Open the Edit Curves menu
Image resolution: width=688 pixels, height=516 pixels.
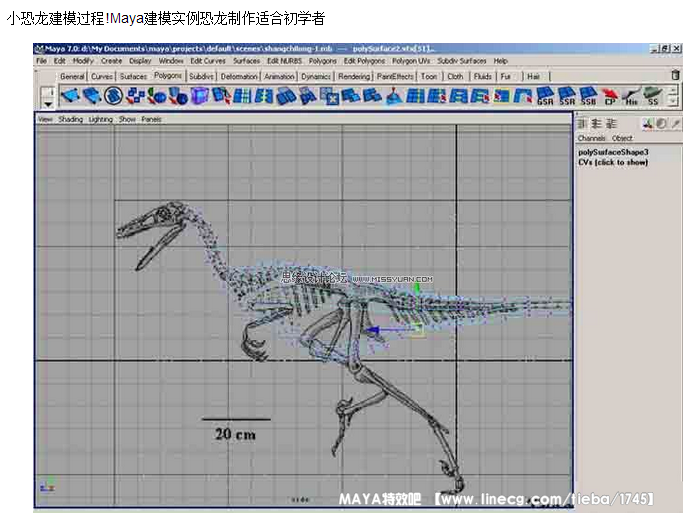click(208, 61)
